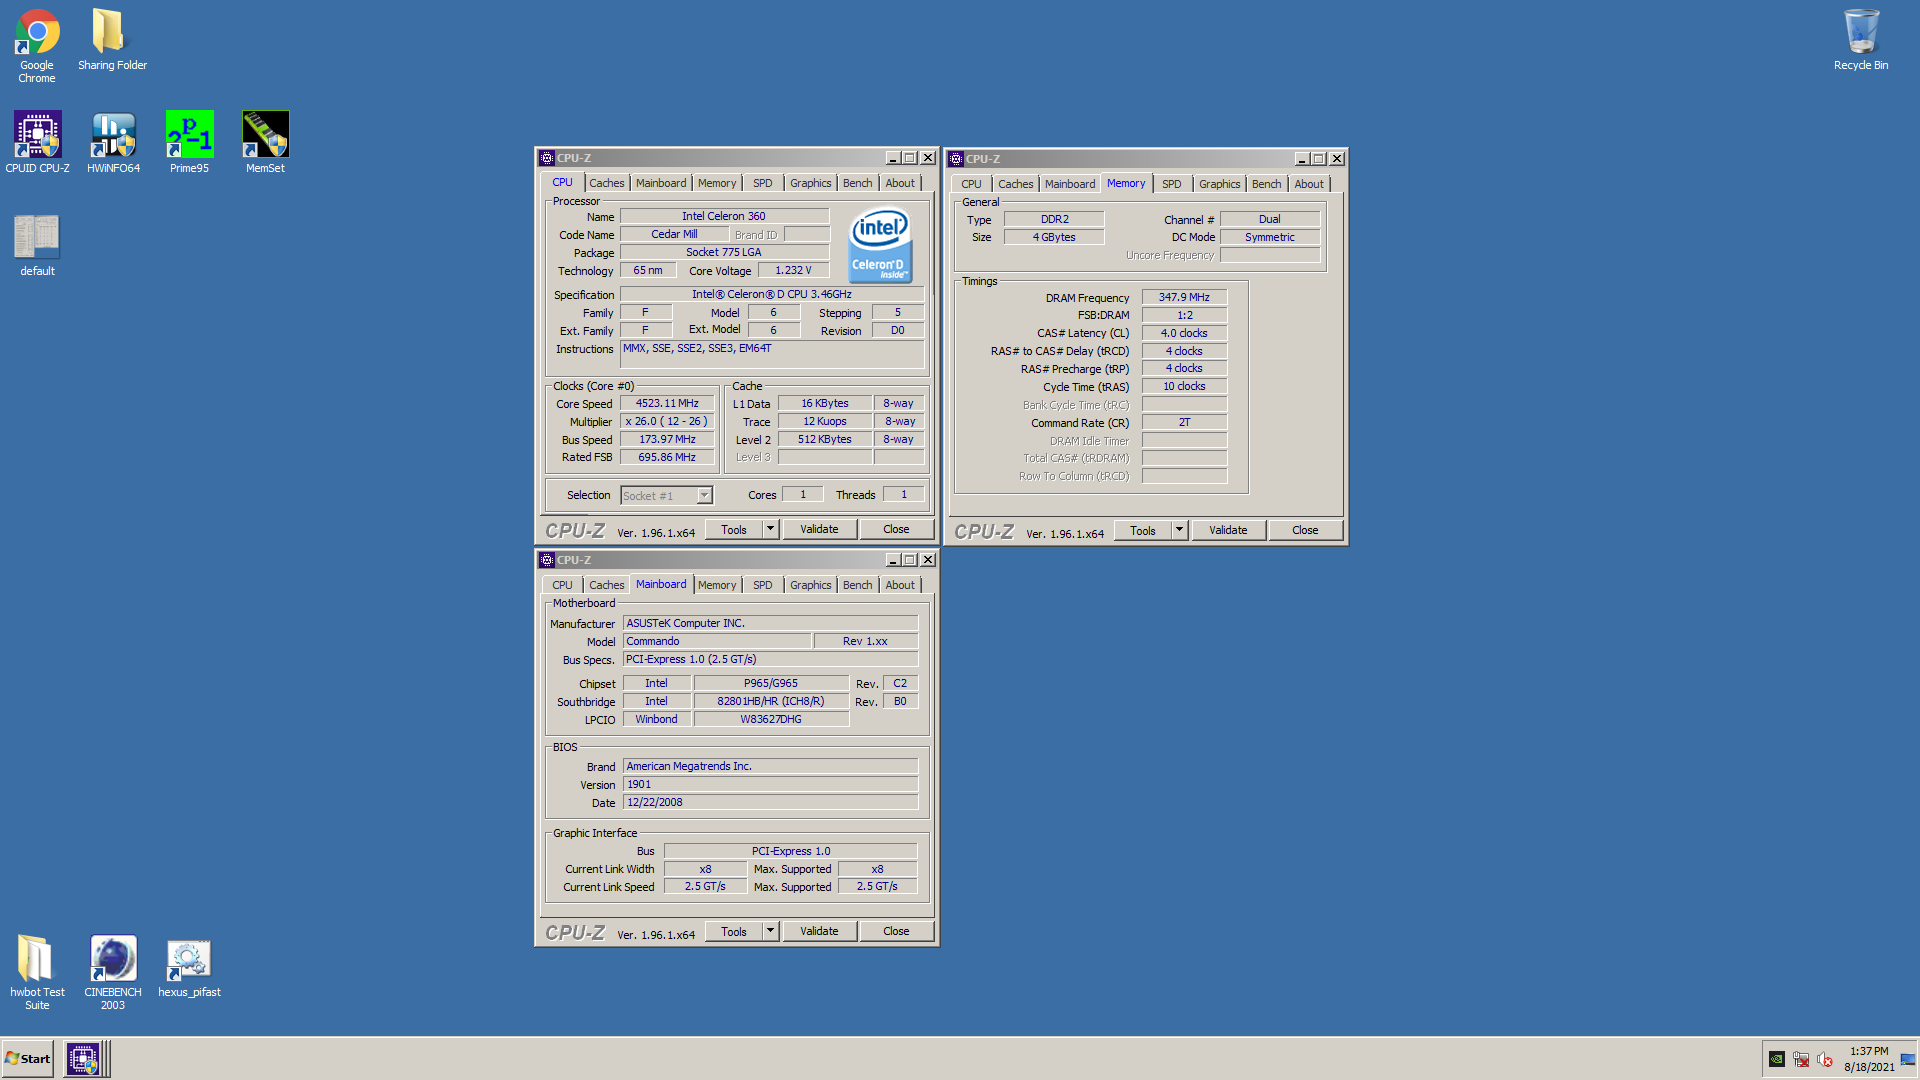Click title icon of Mainboard tab window
Viewport: 1920px width, 1080px height.
(547, 560)
